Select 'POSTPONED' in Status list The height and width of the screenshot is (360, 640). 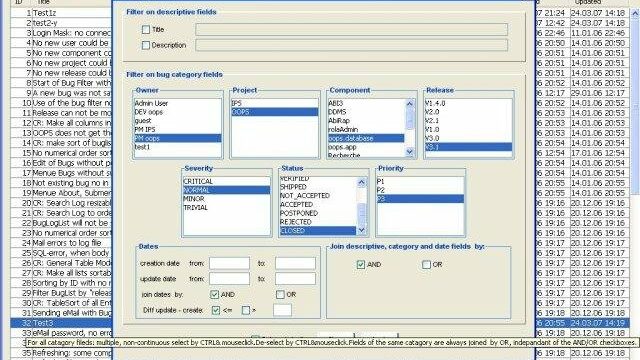tap(318, 213)
